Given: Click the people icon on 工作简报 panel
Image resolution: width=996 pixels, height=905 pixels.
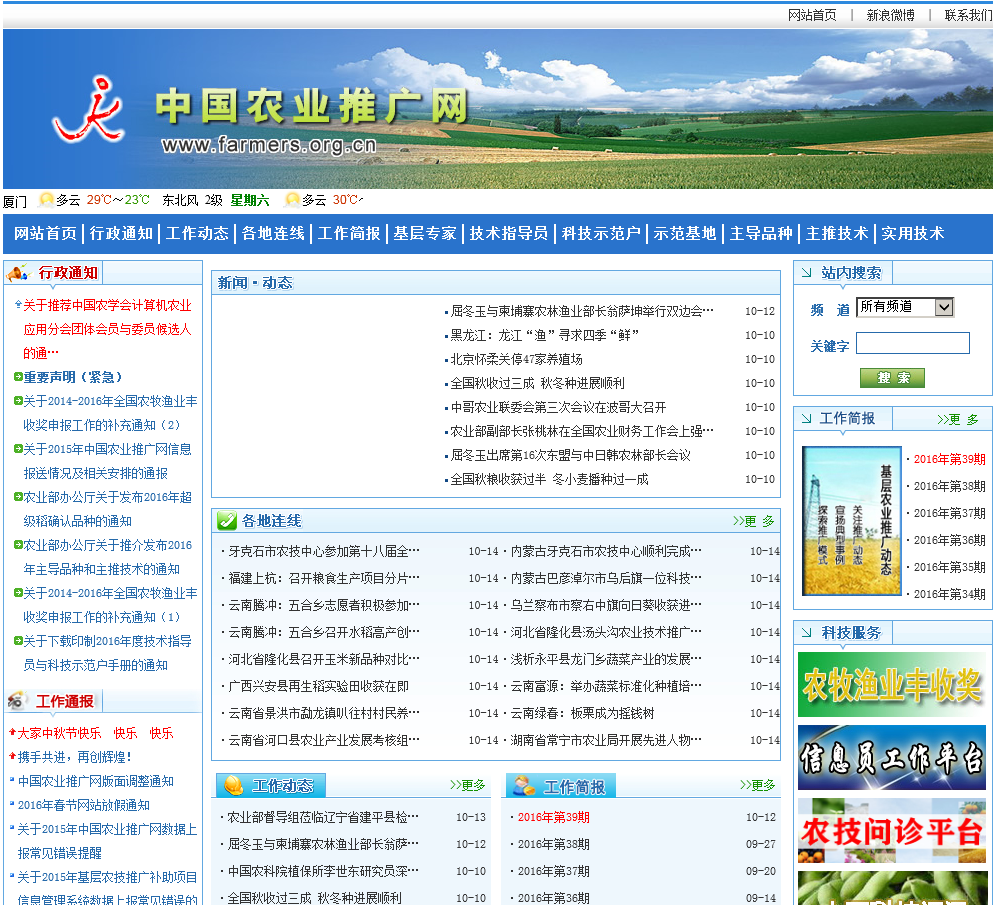Looking at the screenshot, I should pos(524,786).
